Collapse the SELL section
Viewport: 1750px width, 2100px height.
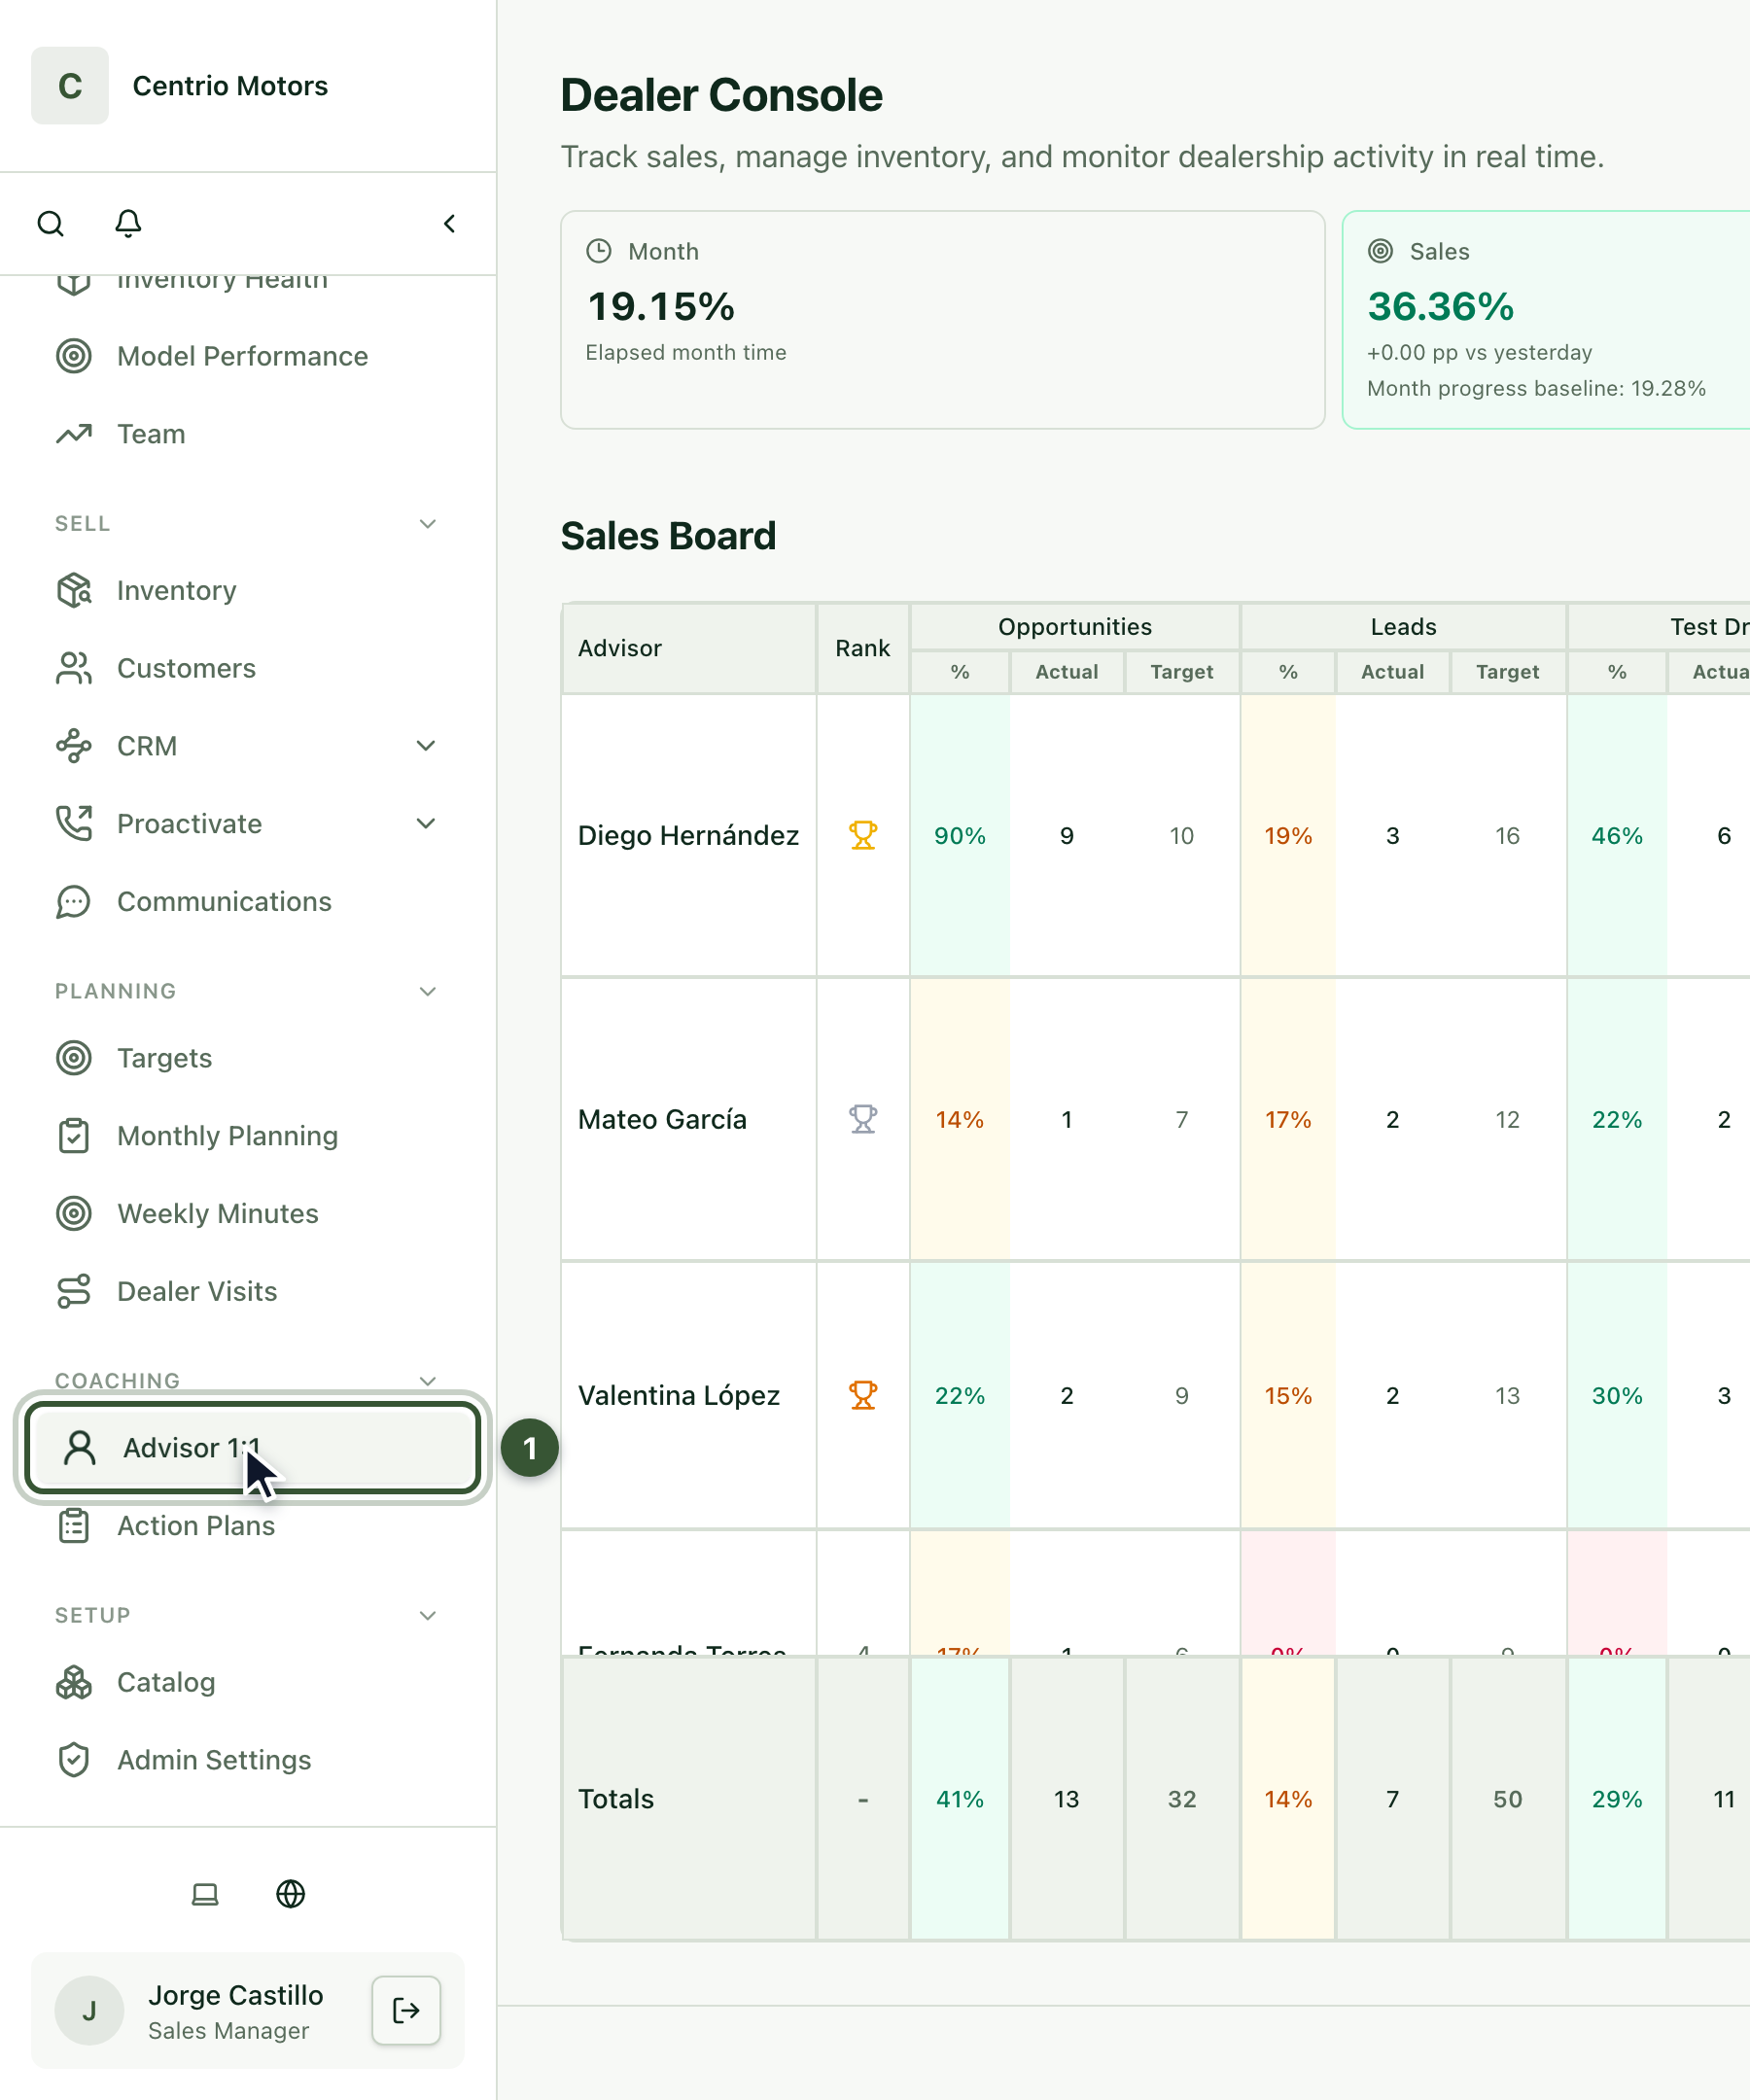tap(428, 524)
